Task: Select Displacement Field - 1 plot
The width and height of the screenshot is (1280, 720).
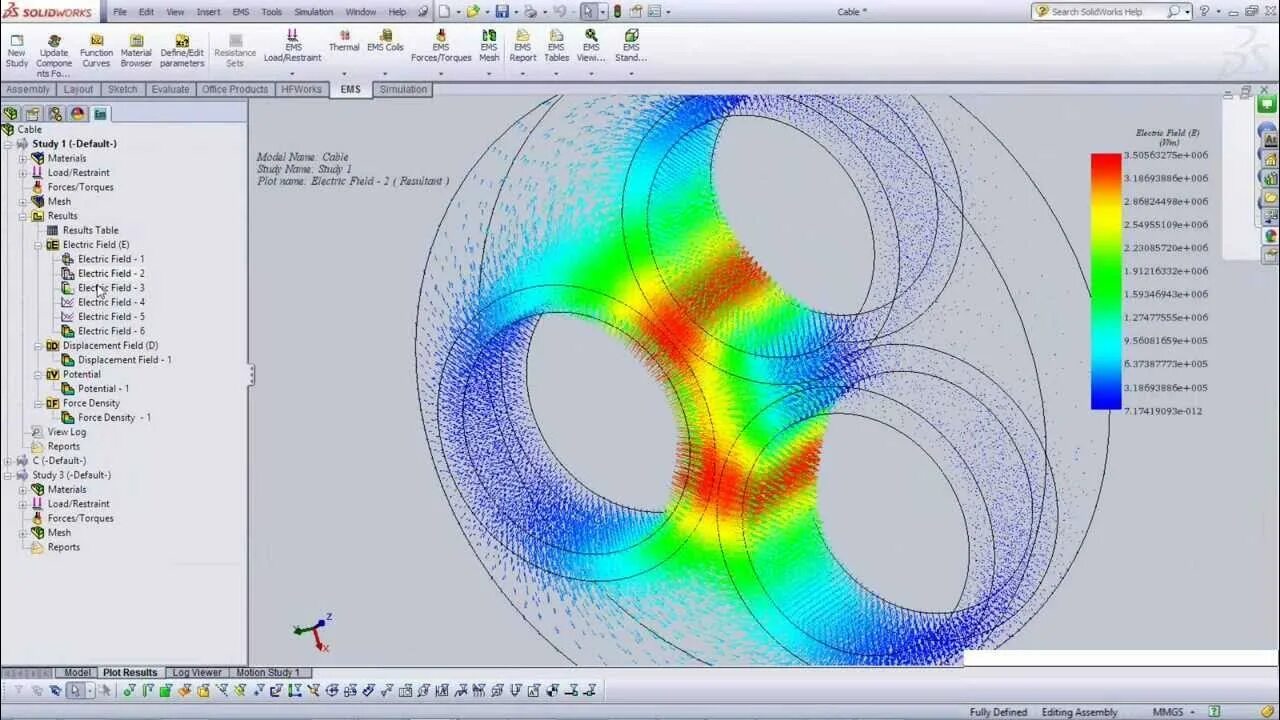Action: 116,360
